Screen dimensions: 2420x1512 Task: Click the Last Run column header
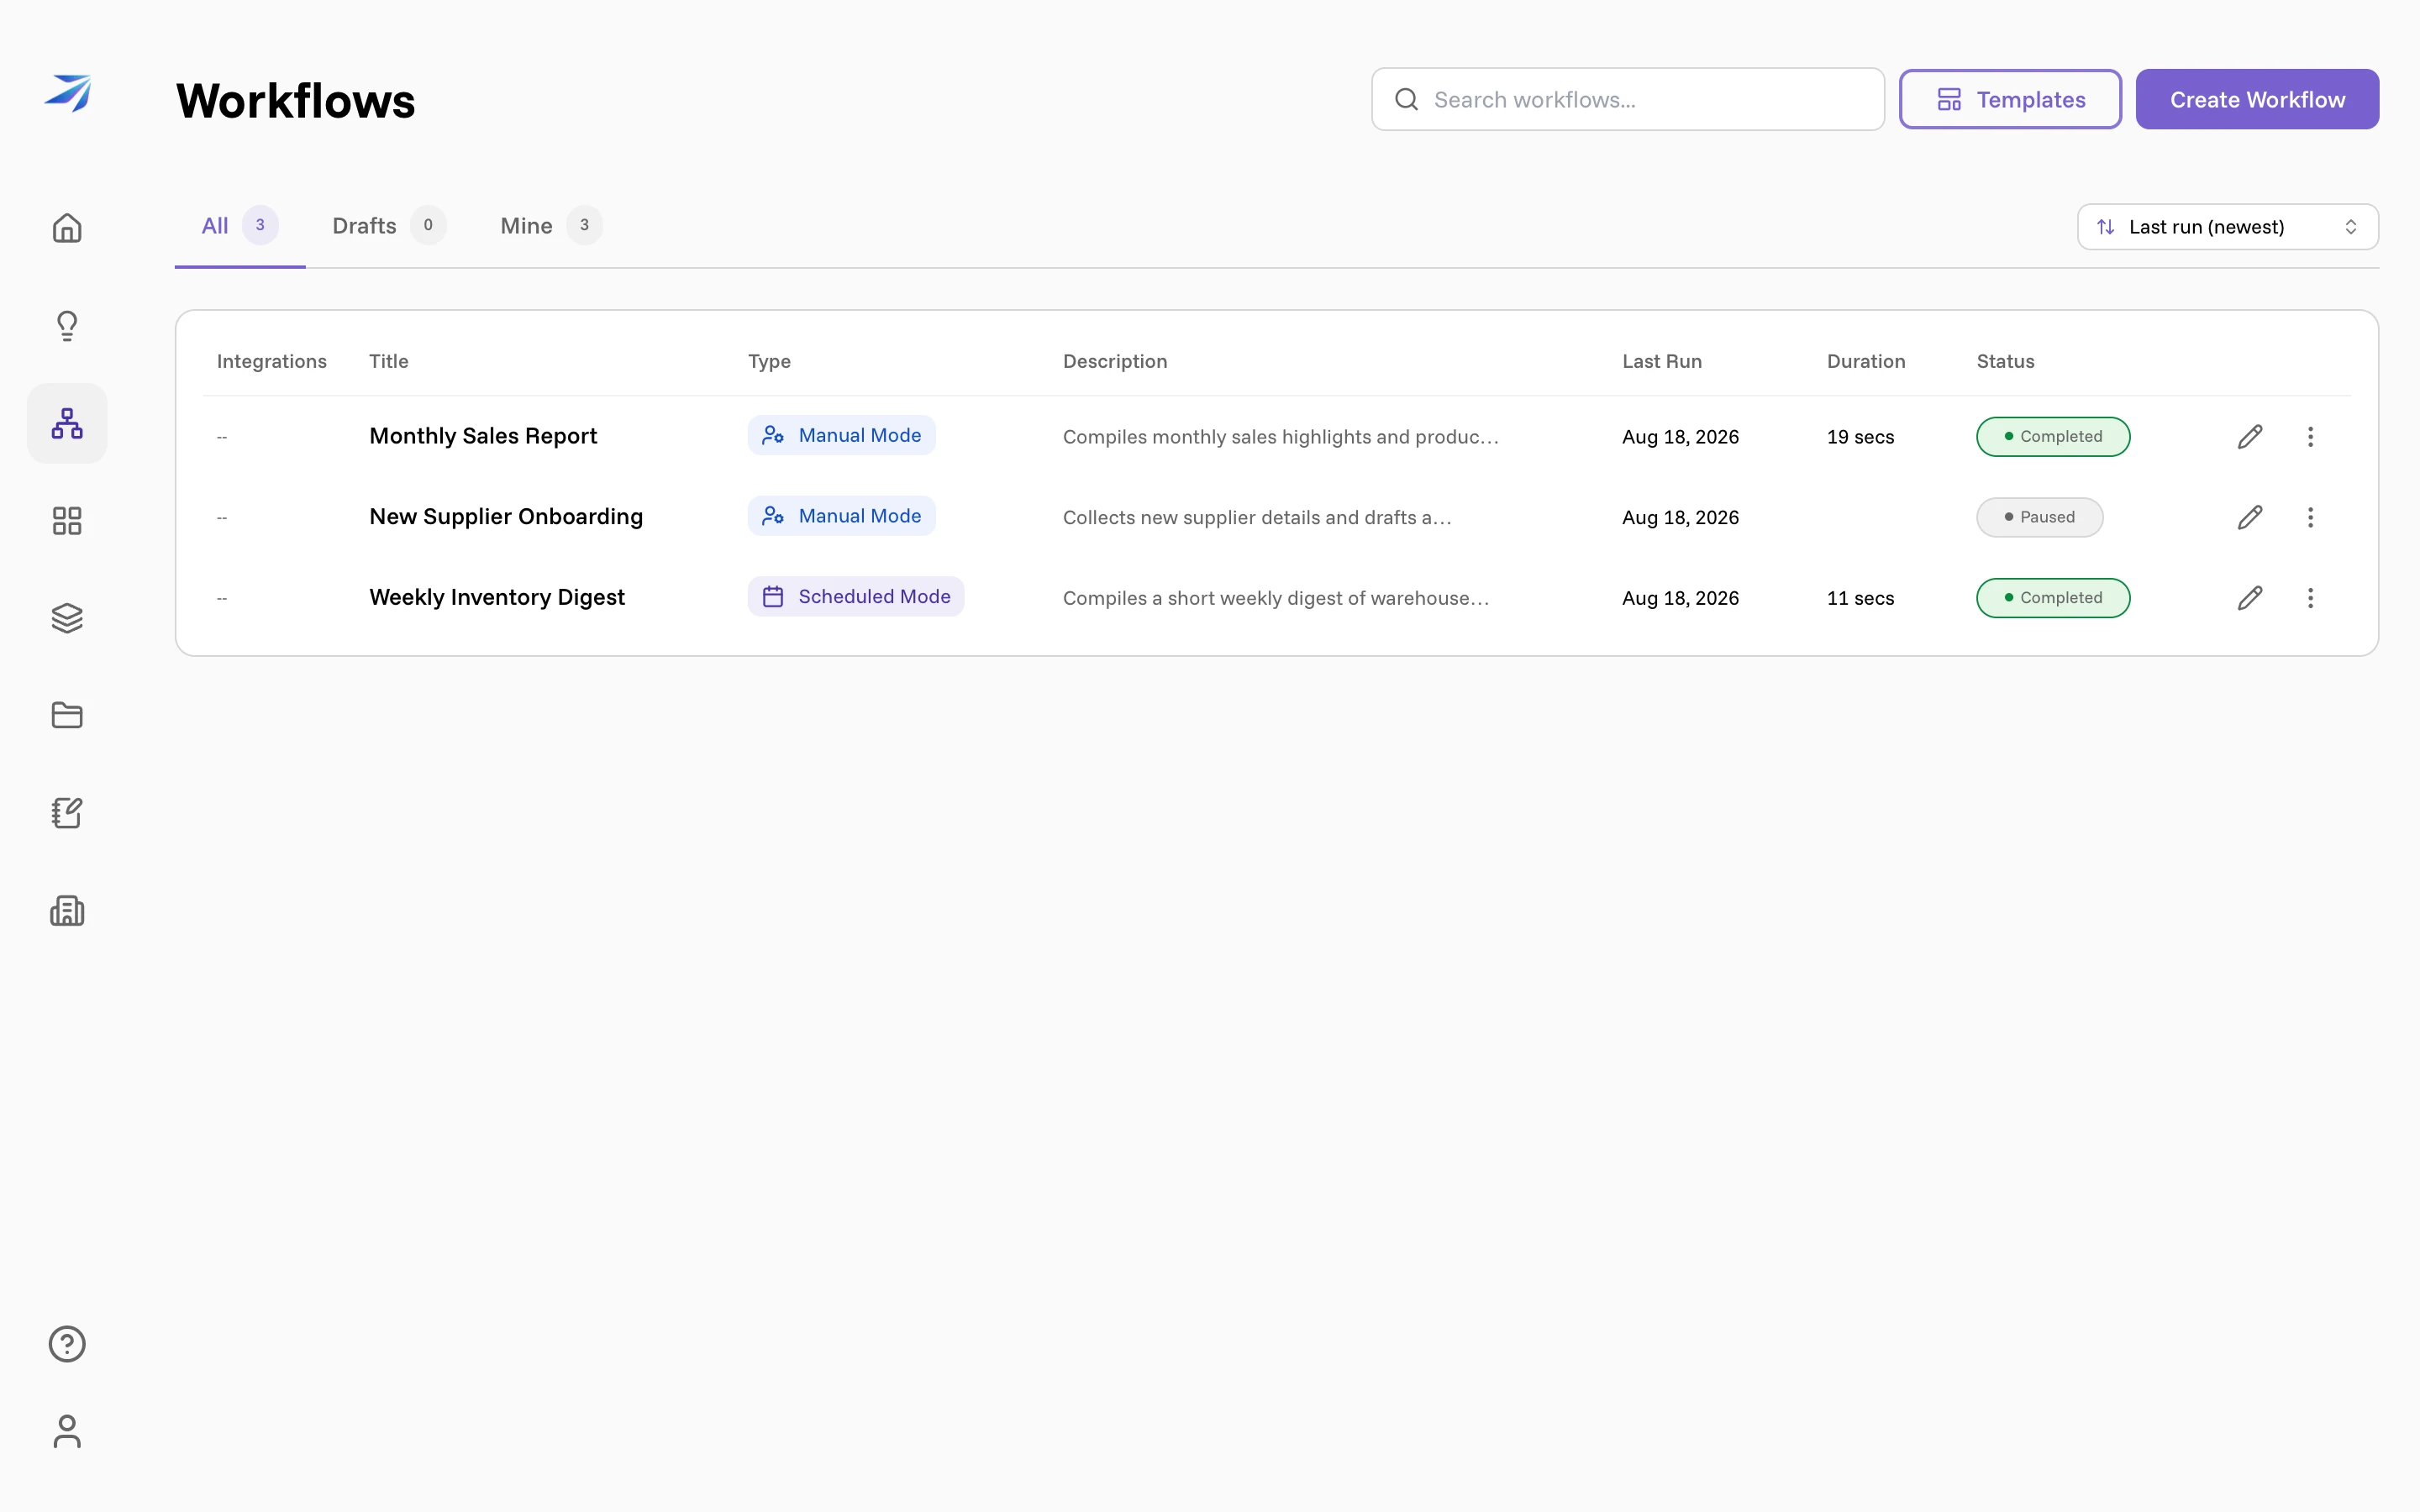pos(1661,361)
